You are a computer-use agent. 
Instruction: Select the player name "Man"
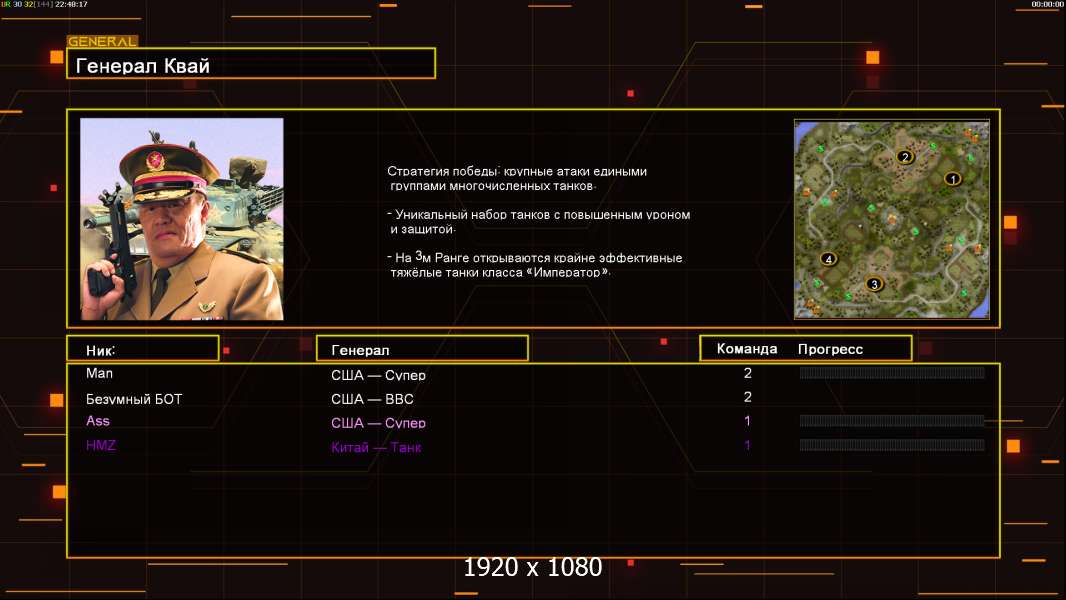pyautogui.click(x=100, y=373)
